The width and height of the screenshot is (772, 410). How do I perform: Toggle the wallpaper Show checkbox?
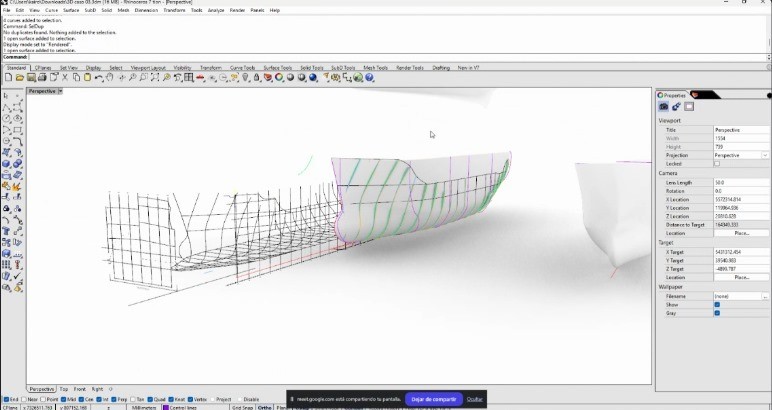click(x=717, y=304)
